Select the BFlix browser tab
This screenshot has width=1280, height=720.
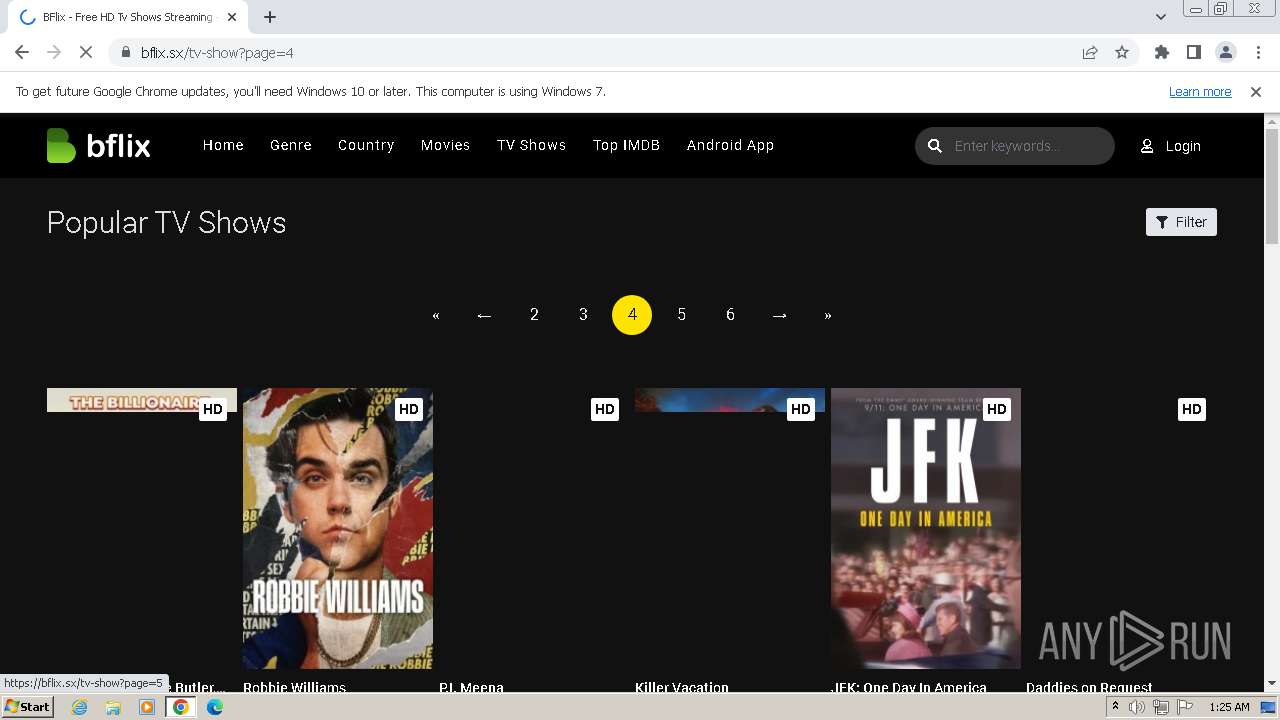(128, 17)
